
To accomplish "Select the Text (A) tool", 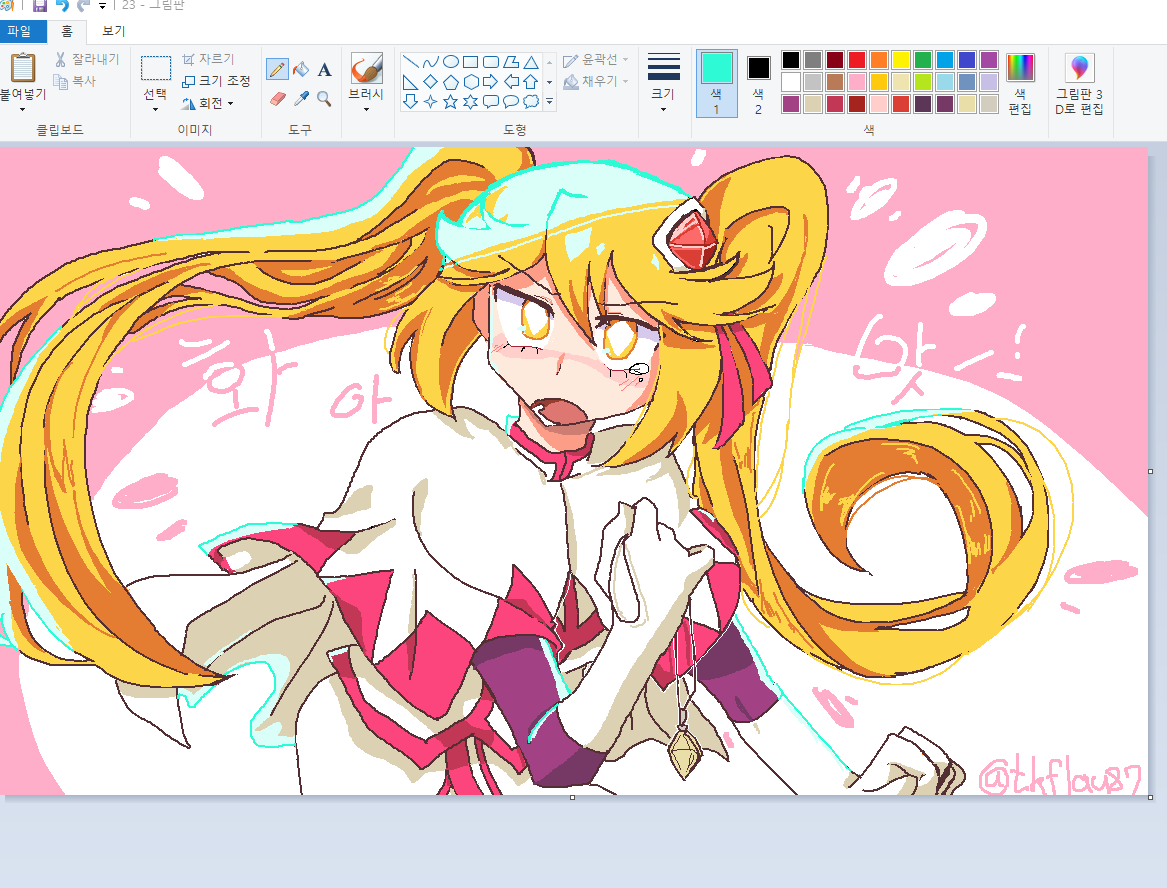I will click(x=324, y=70).
